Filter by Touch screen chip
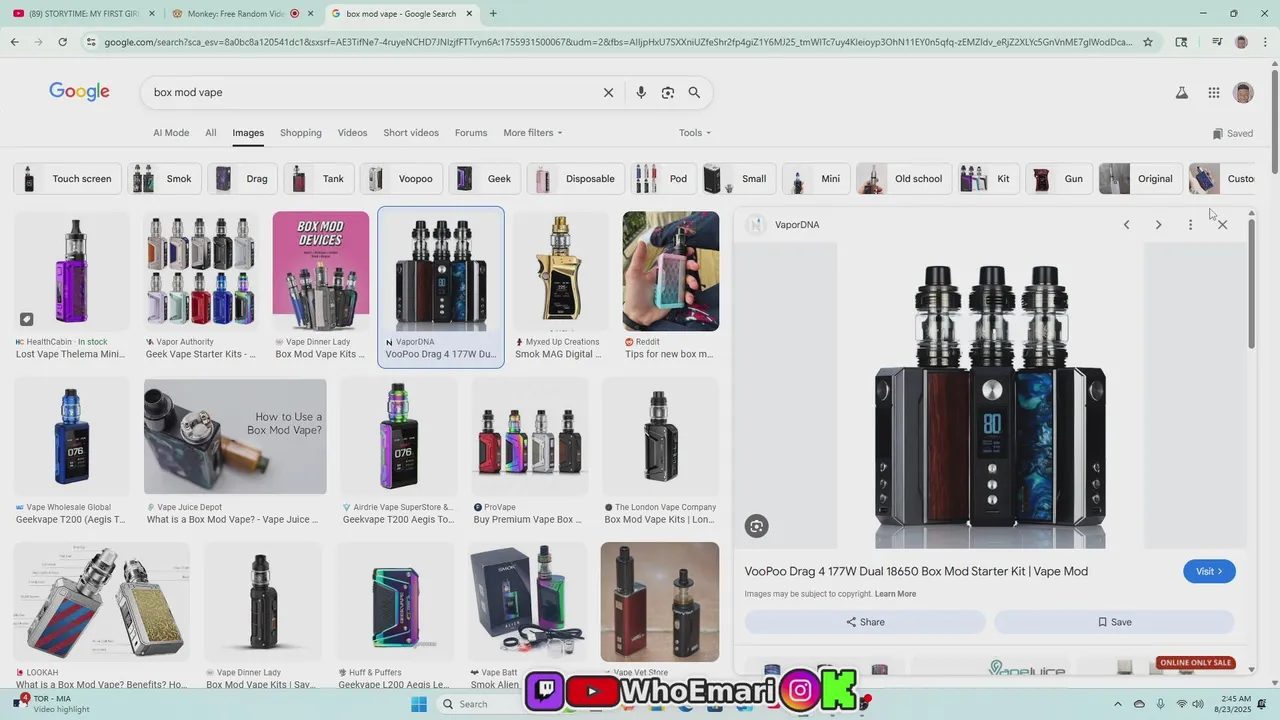The height and width of the screenshot is (720, 1280). point(68,179)
